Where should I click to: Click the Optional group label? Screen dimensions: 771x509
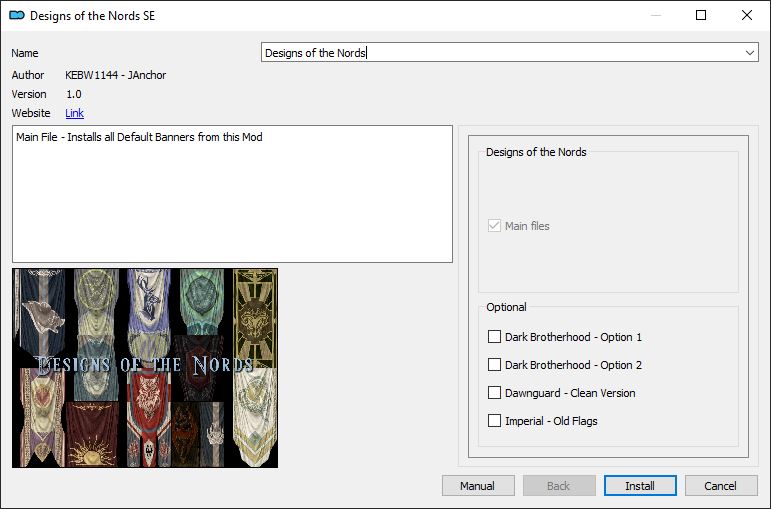506,307
